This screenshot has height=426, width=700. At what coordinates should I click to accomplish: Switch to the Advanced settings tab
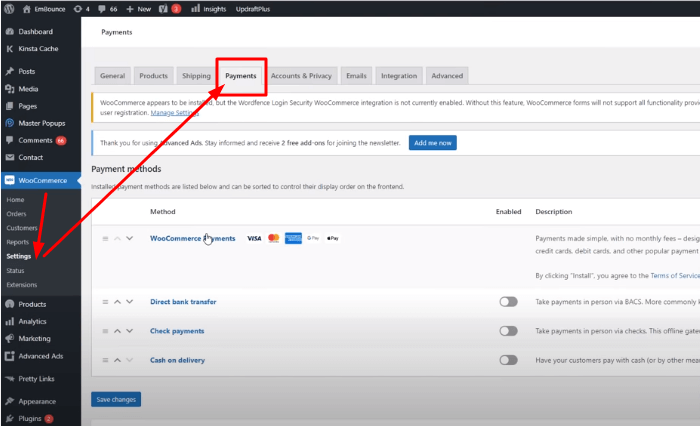point(447,76)
